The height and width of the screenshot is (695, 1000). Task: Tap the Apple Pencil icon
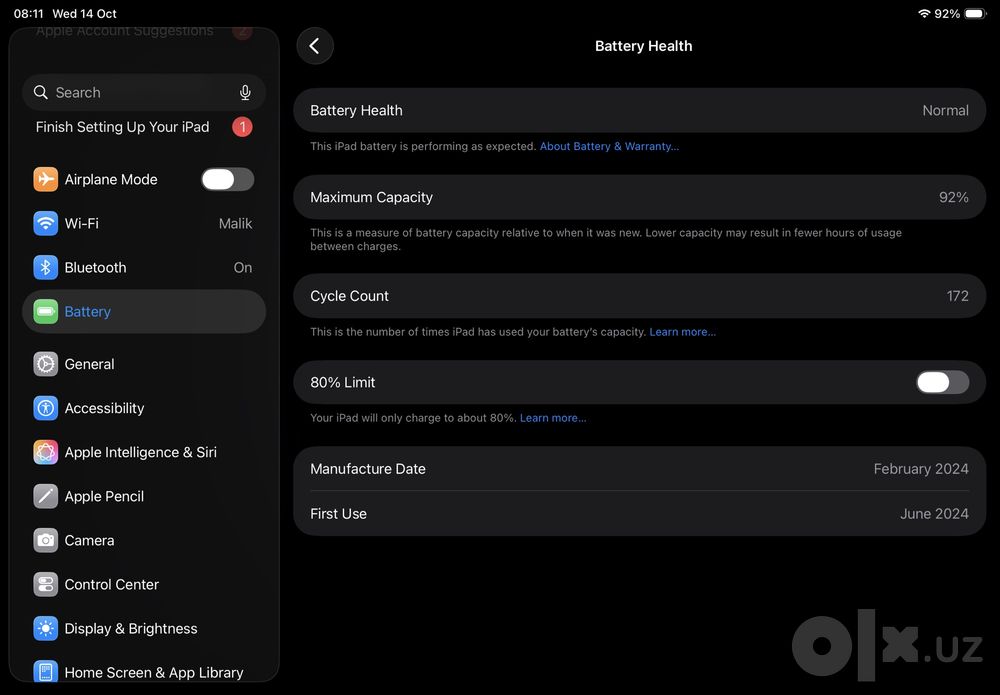45,496
